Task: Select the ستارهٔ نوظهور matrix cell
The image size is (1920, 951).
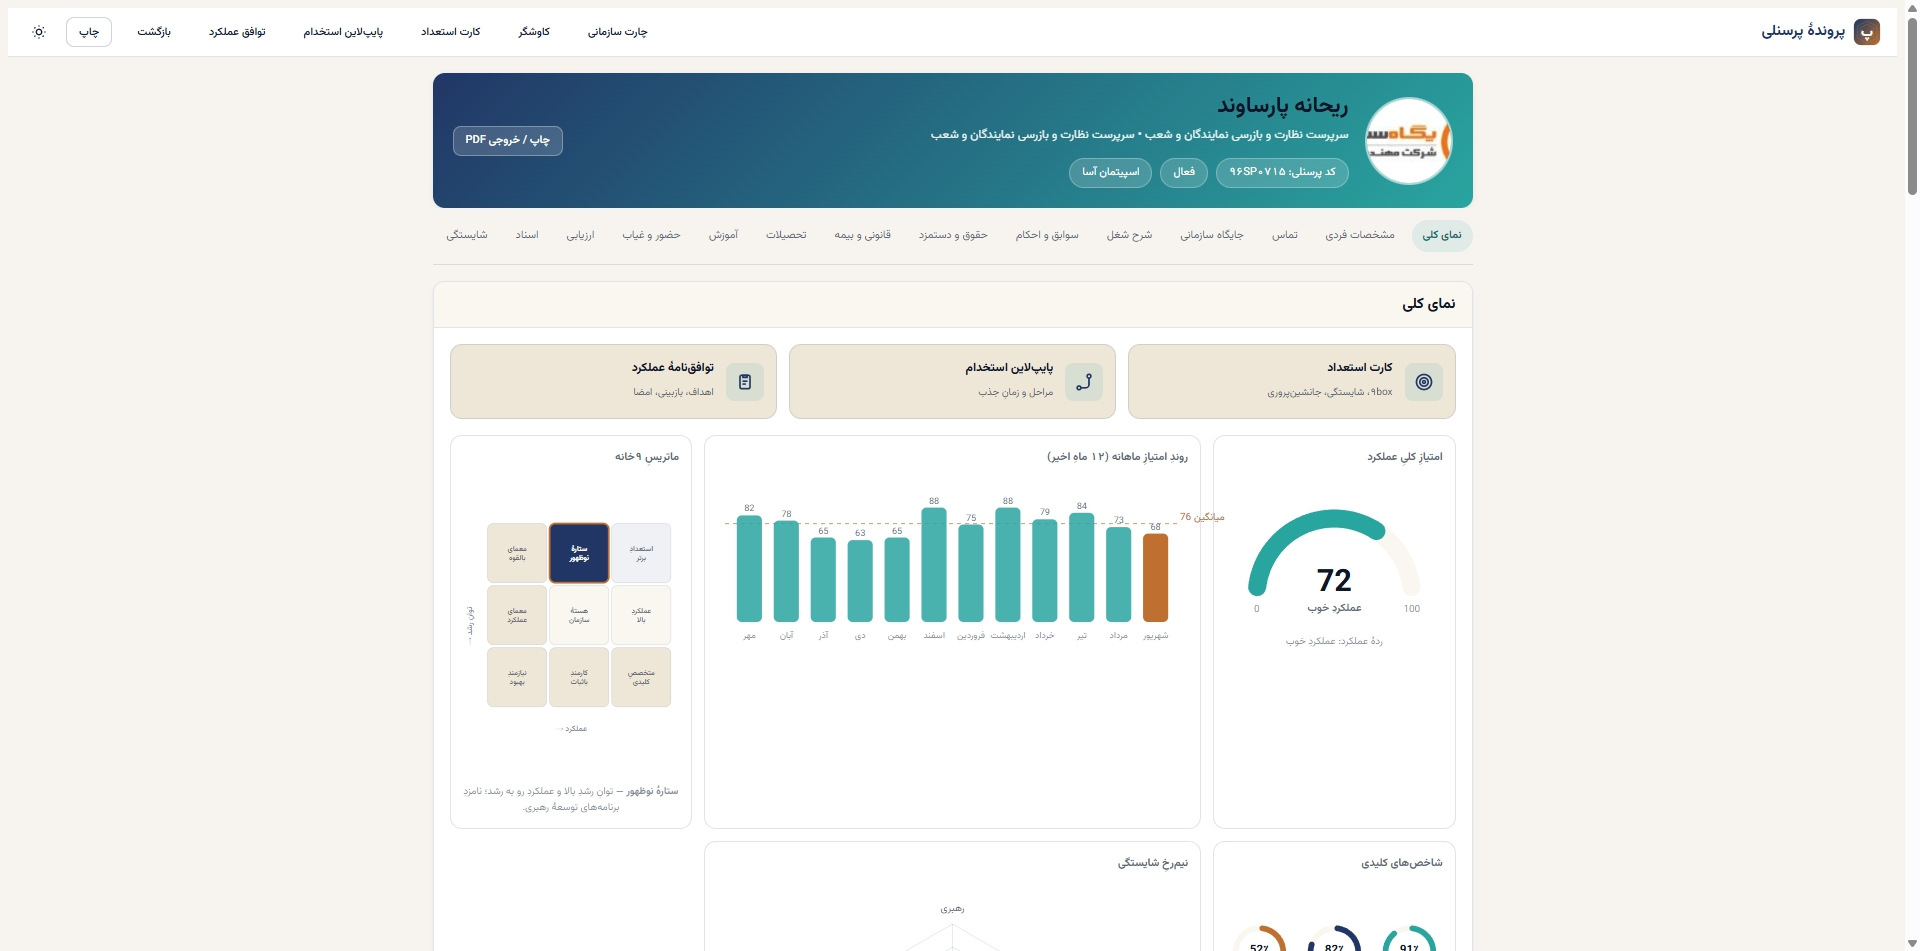Action: [579, 553]
